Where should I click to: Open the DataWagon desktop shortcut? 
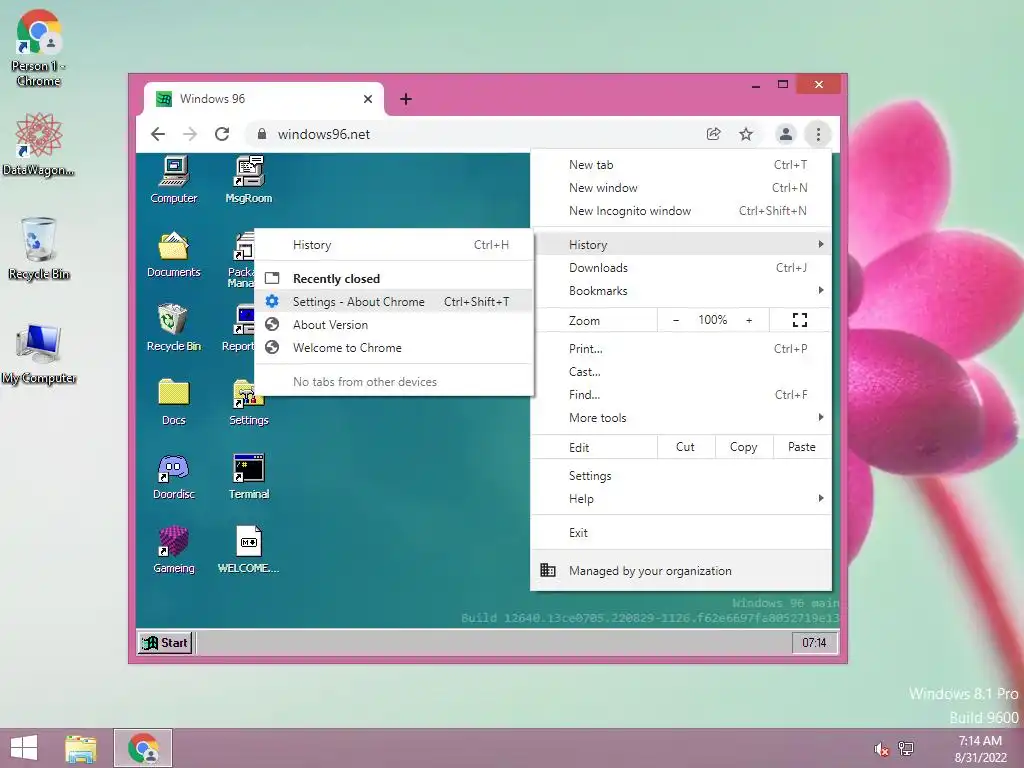click(39, 144)
